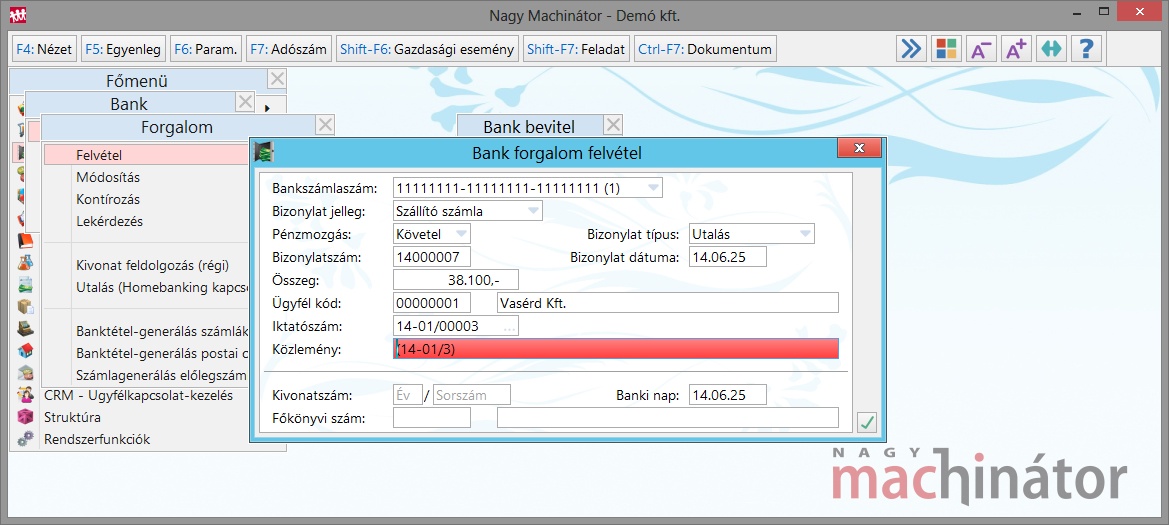Close the Főmenü panel
Screen dimensions: 1169x525
point(277,79)
